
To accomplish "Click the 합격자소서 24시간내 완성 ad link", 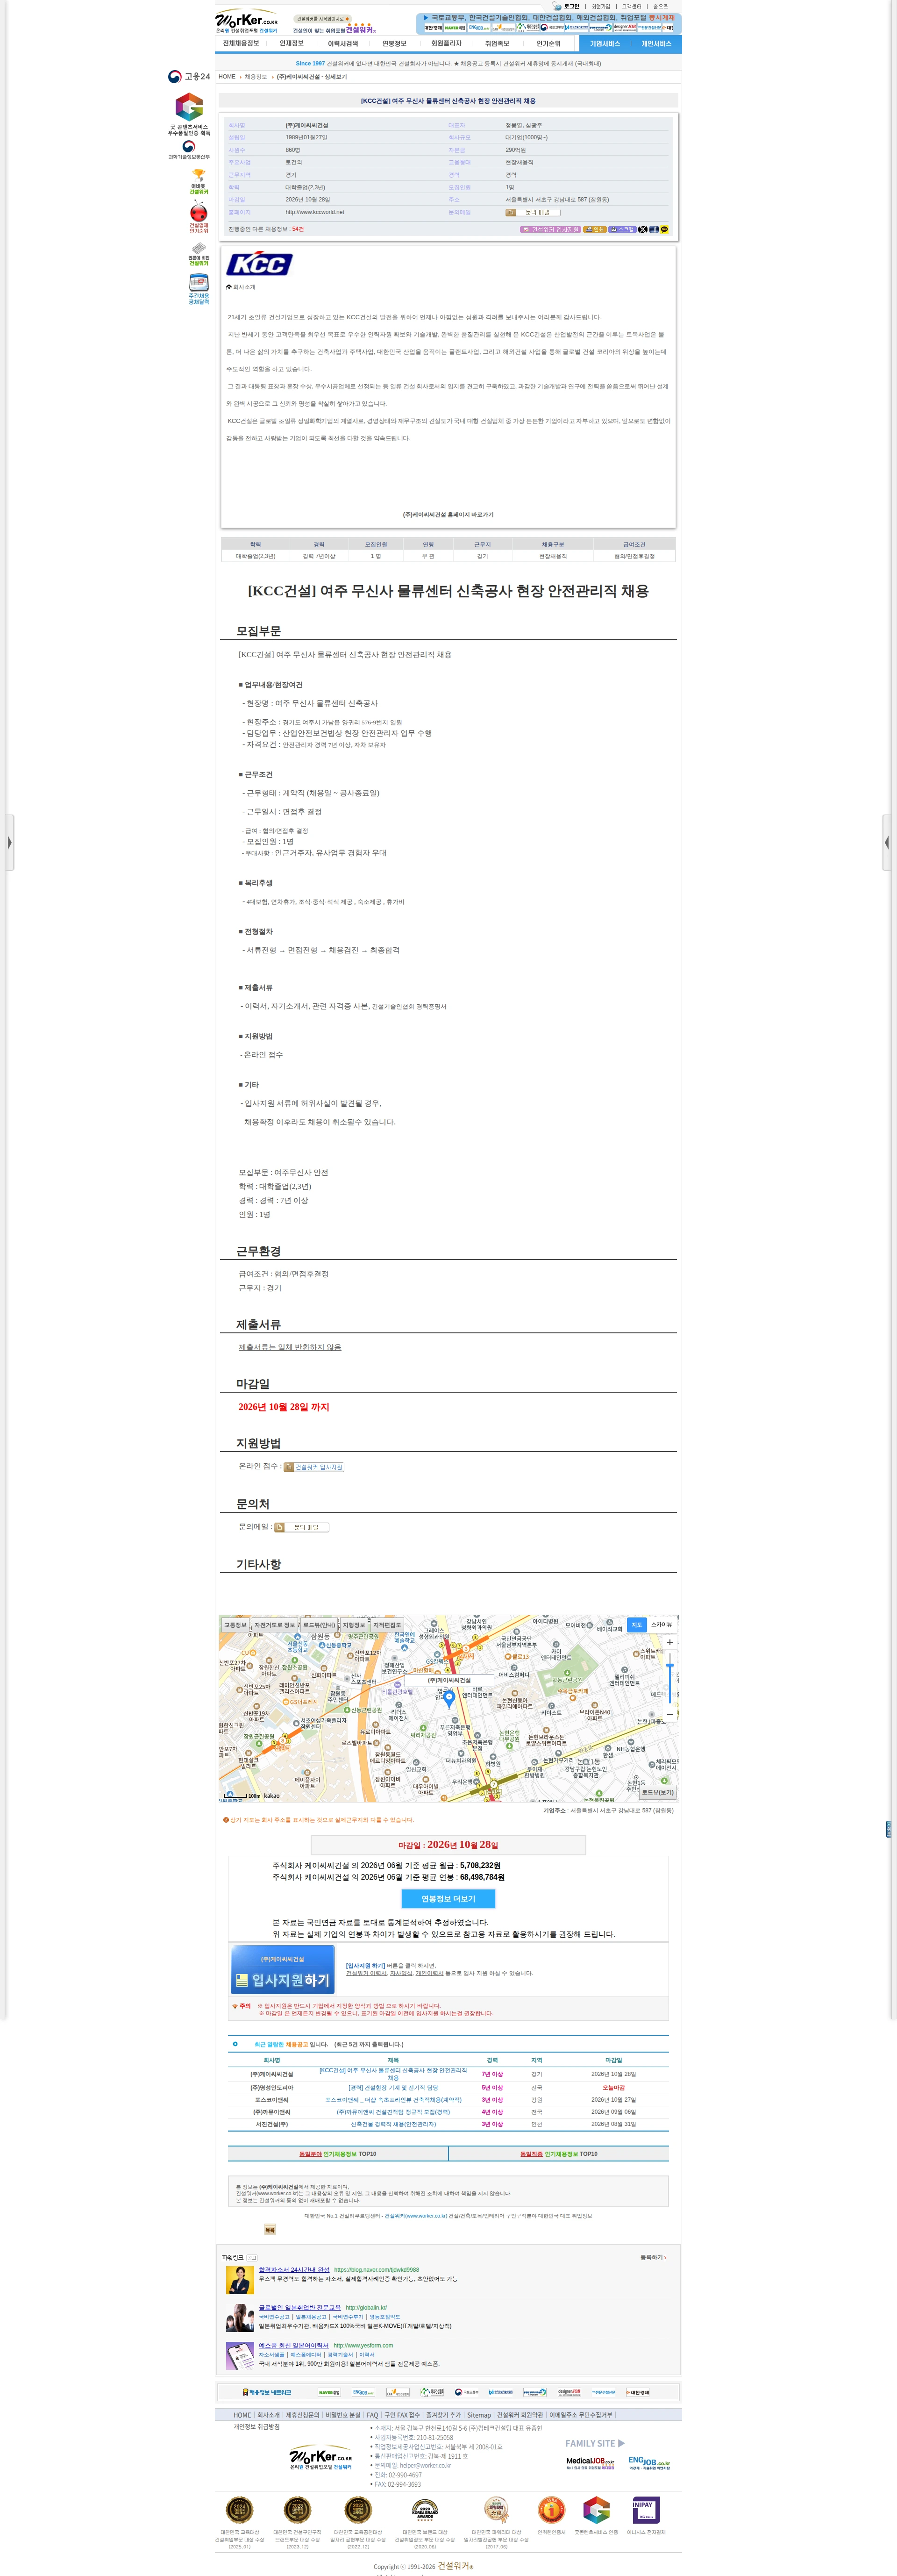I will click(x=294, y=2269).
